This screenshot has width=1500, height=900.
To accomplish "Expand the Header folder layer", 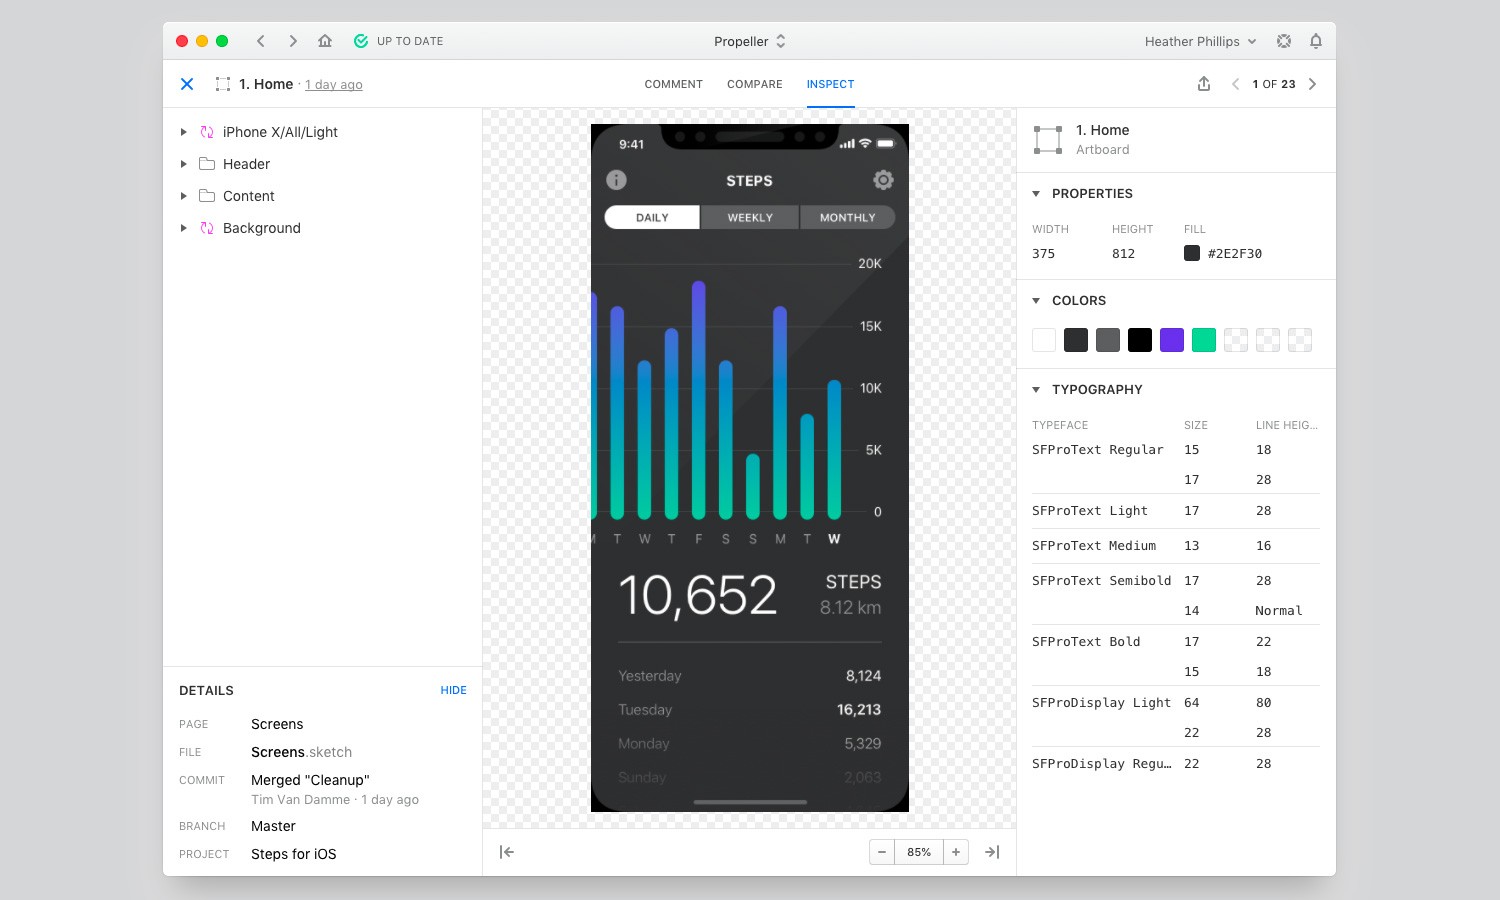I will (184, 164).
